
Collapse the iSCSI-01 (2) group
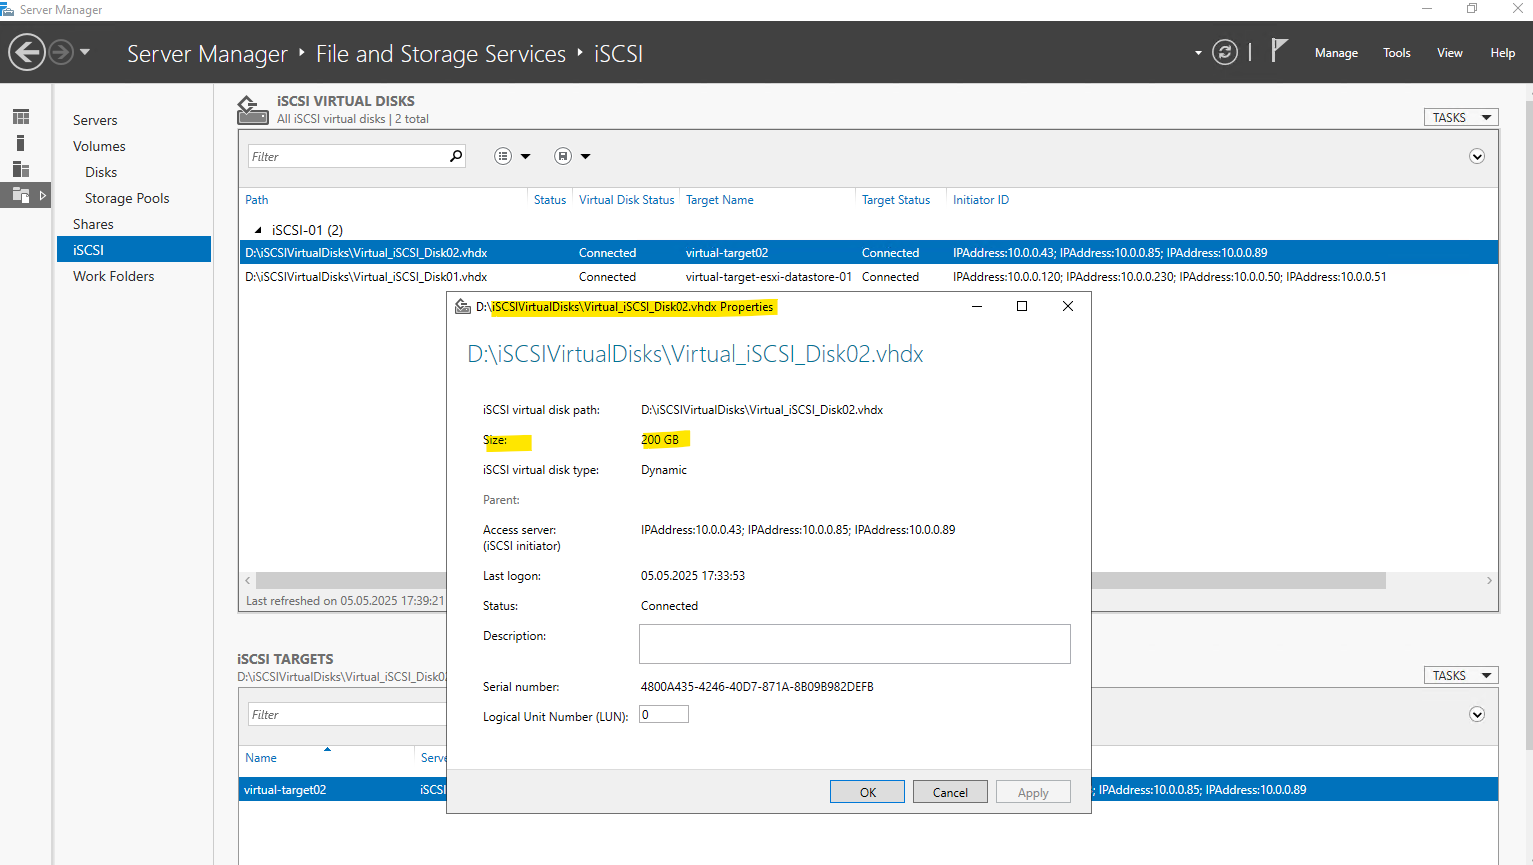click(x=258, y=230)
